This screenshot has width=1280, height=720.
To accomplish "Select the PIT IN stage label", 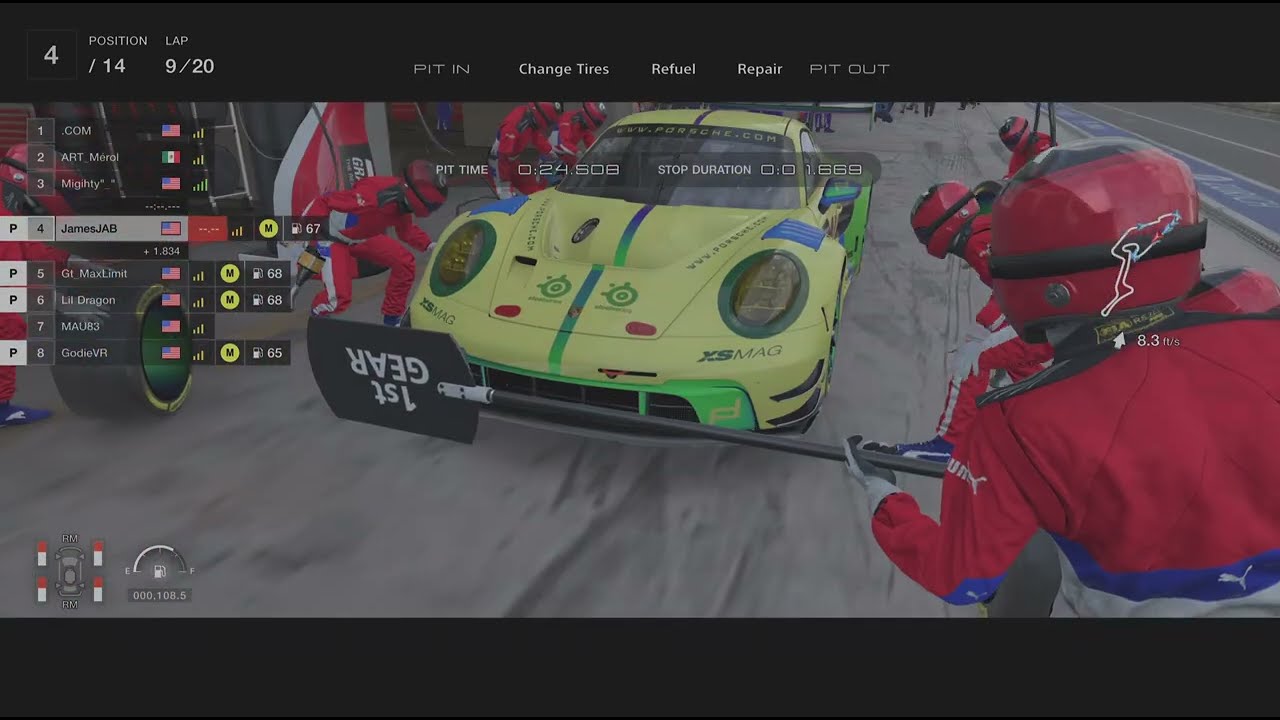I will coord(442,69).
